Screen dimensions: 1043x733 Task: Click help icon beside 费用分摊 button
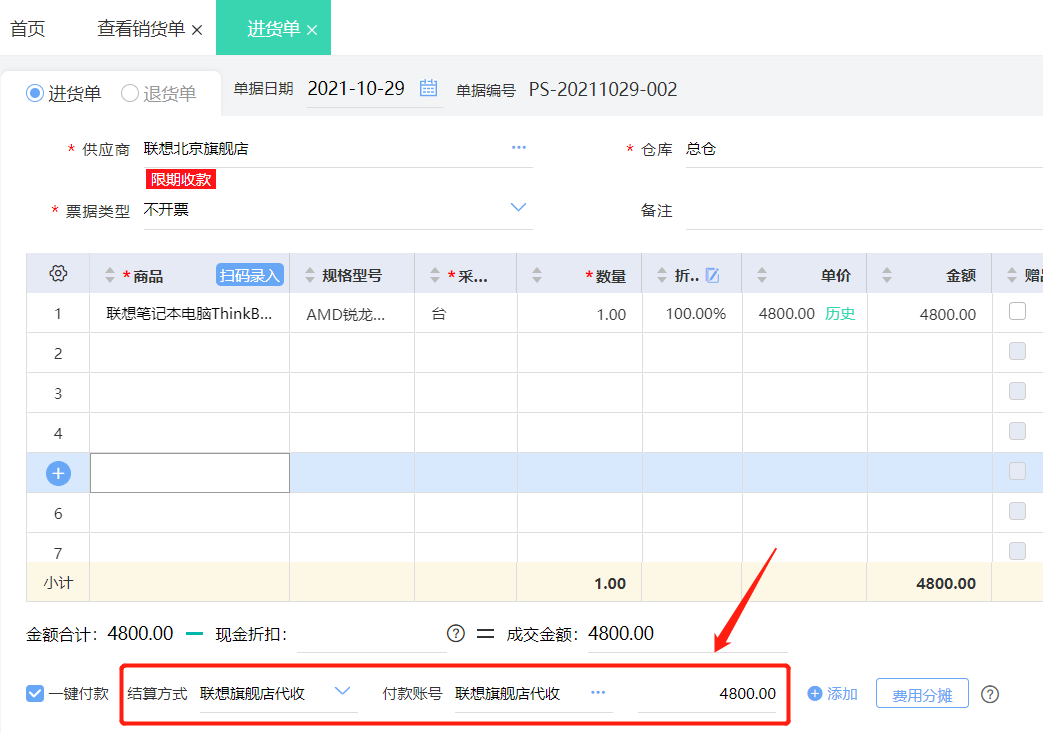(990, 694)
